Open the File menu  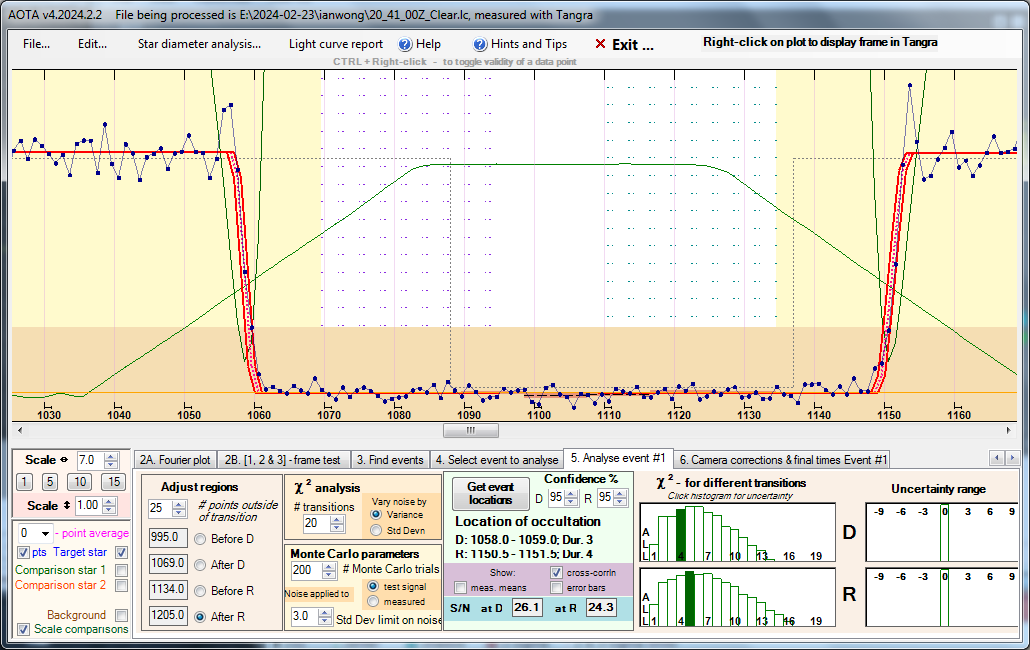pos(37,44)
